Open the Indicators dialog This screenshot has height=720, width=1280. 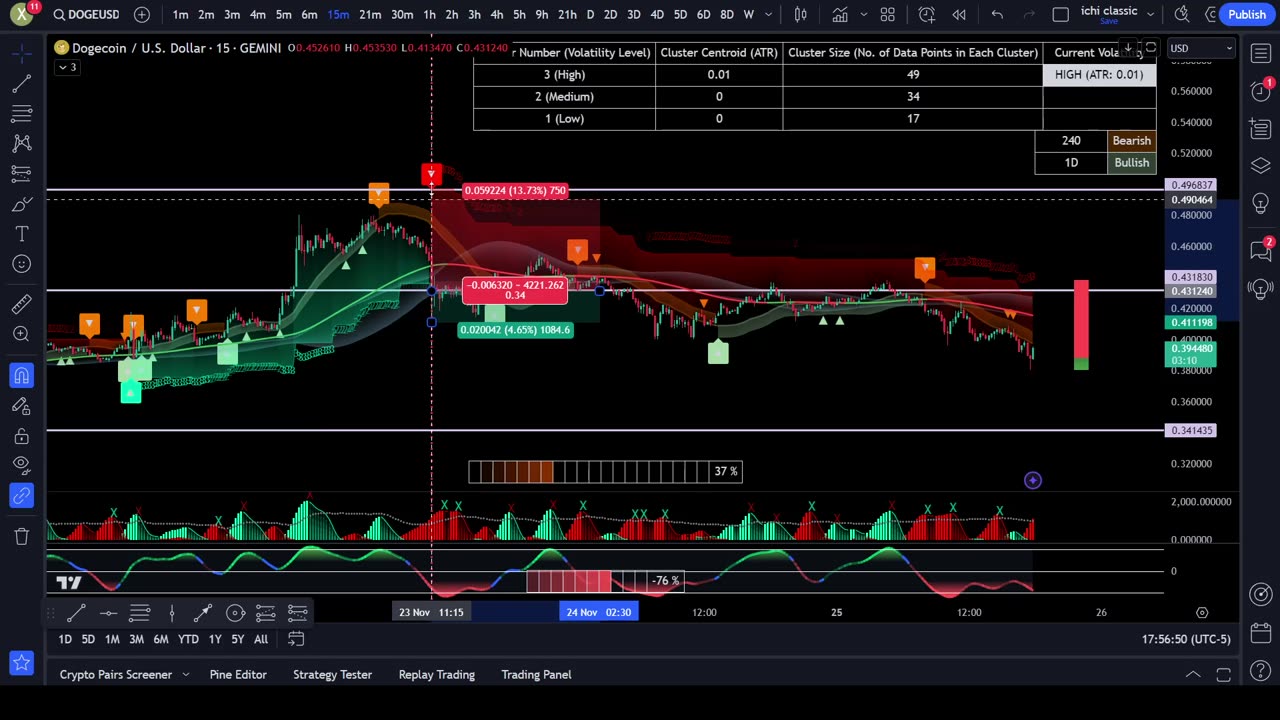point(840,14)
